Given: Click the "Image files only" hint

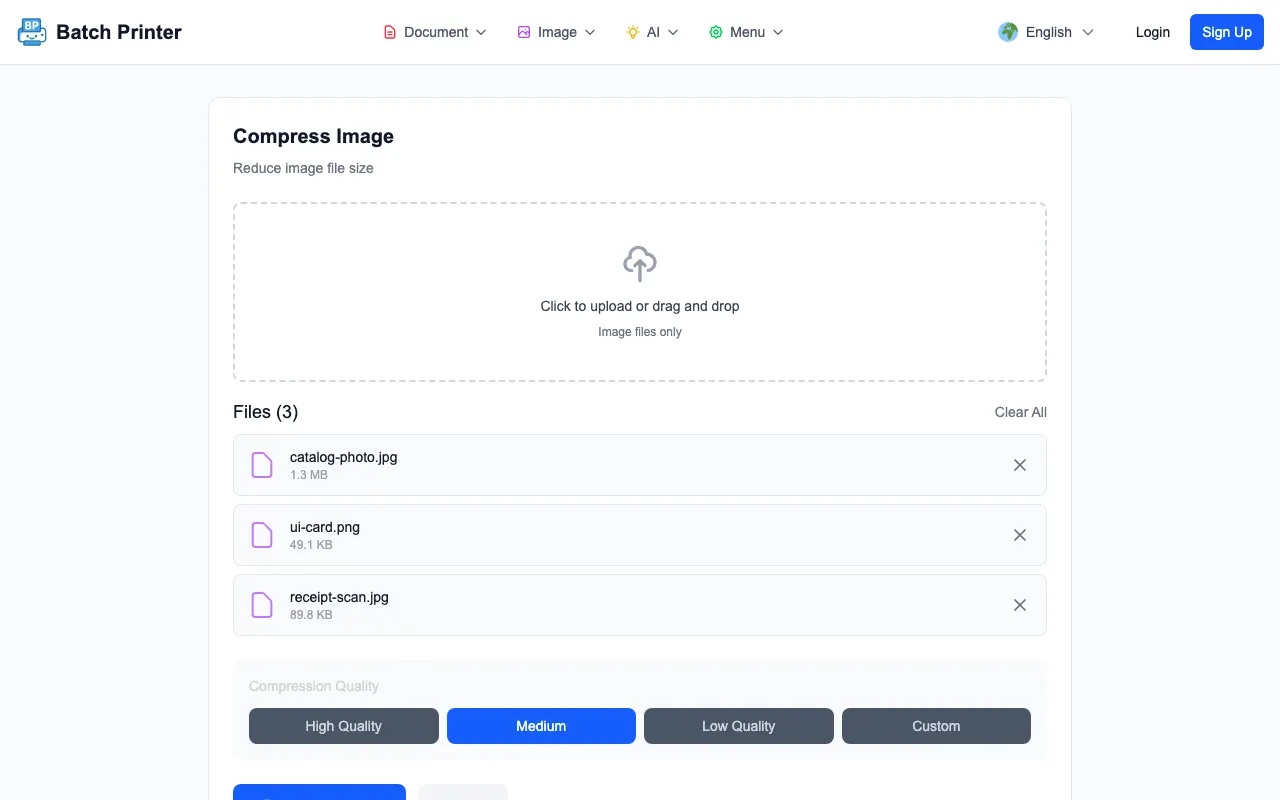Looking at the screenshot, I should [640, 332].
